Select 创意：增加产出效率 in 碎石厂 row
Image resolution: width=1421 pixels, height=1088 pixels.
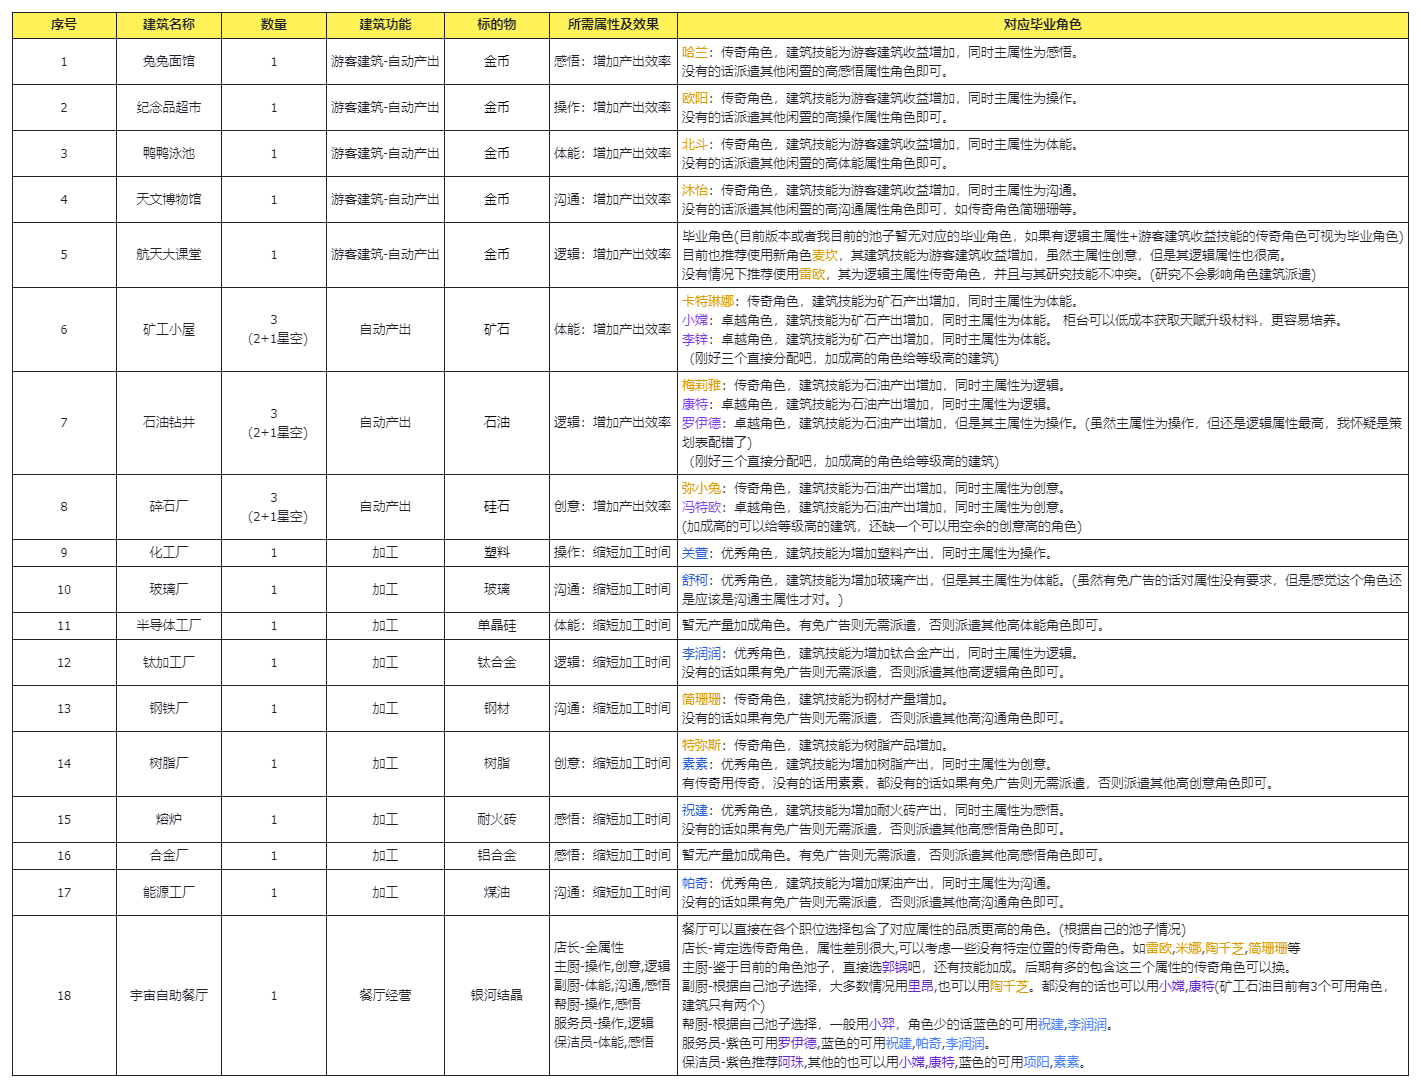click(613, 507)
